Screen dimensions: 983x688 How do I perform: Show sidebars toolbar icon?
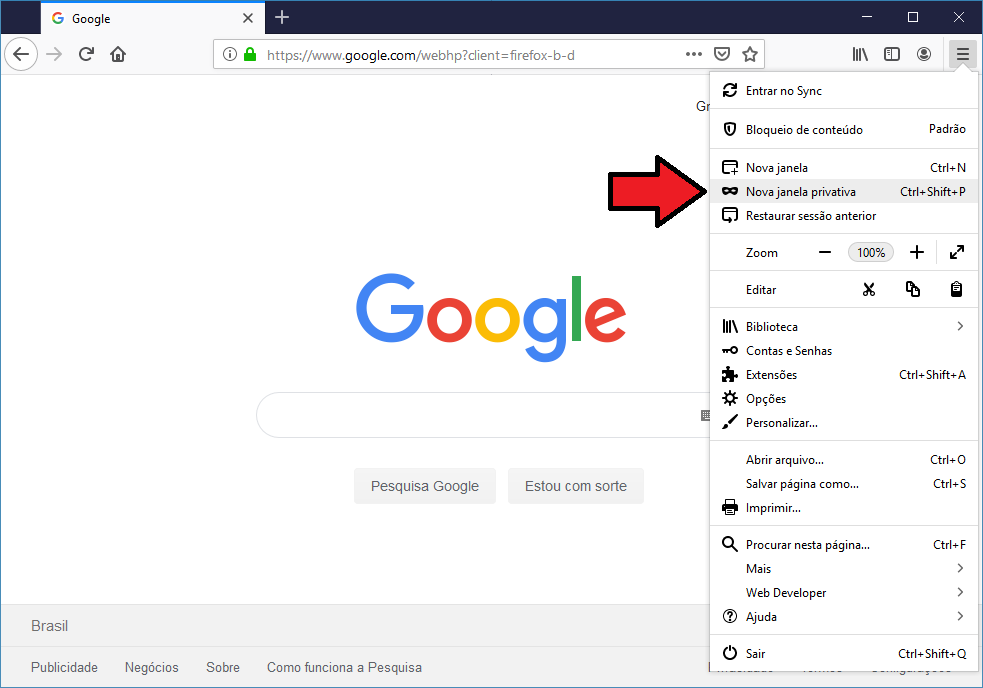891,55
